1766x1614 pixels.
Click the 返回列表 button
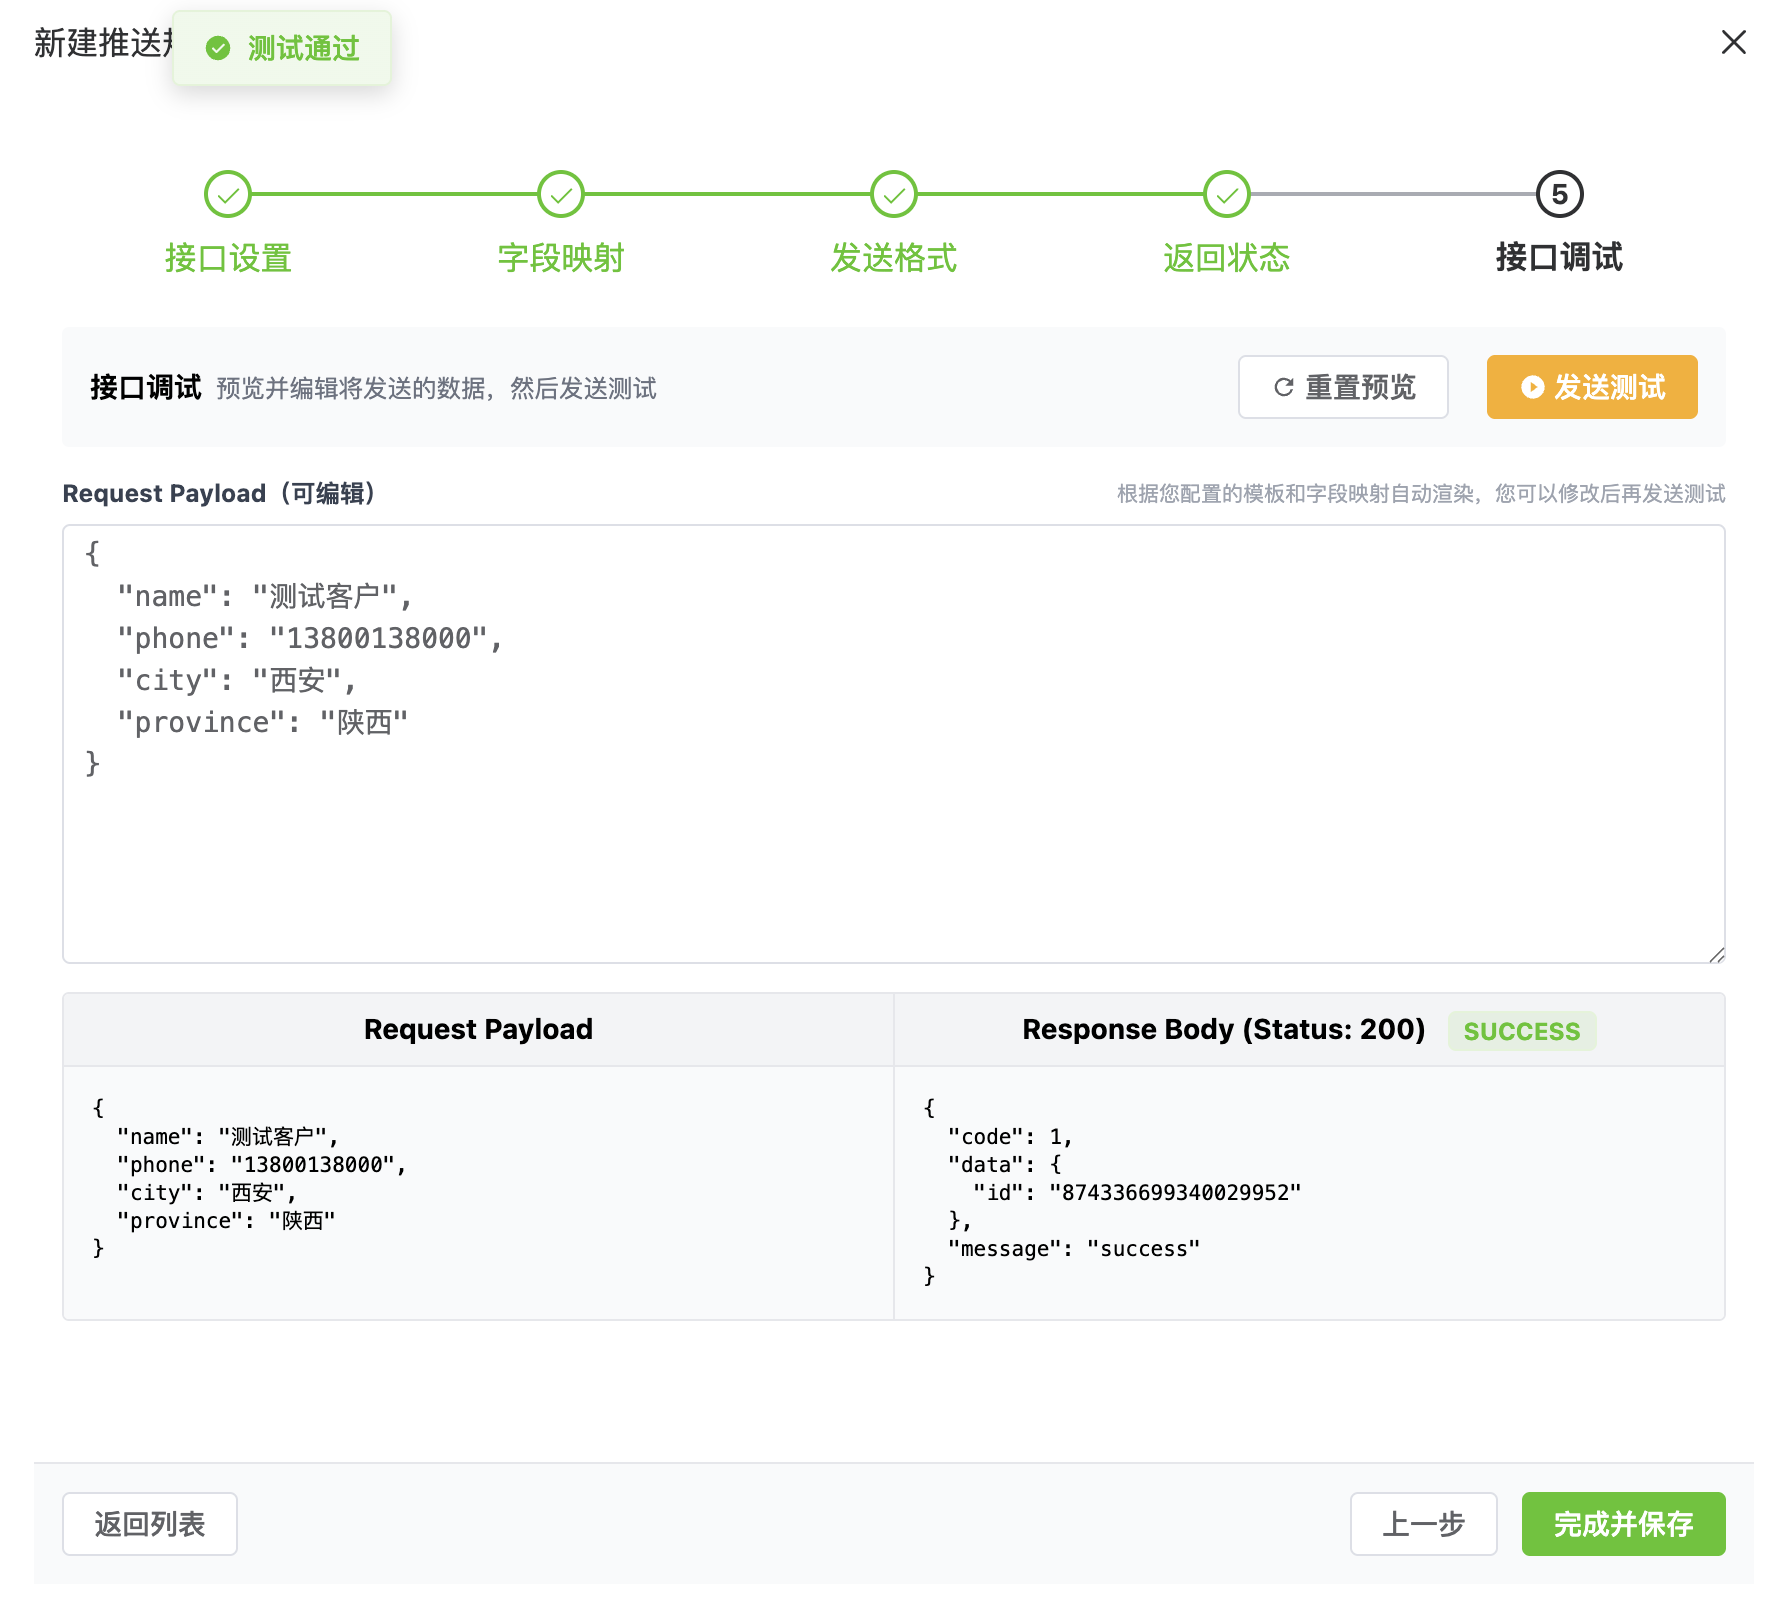[150, 1524]
